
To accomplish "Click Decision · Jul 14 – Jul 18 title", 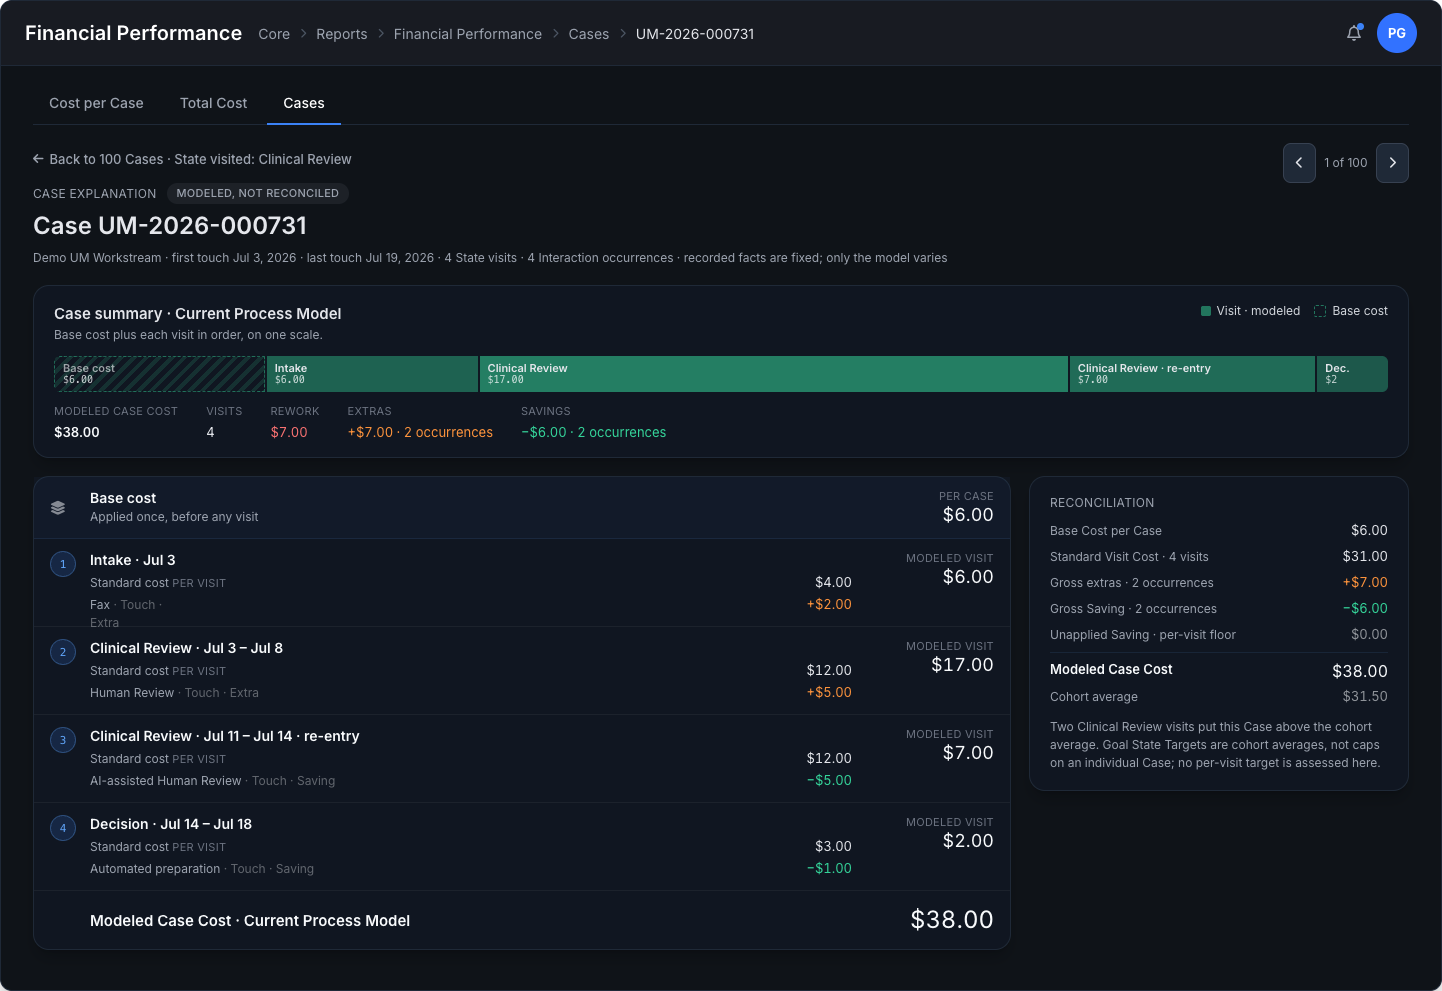I will [x=171, y=824].
